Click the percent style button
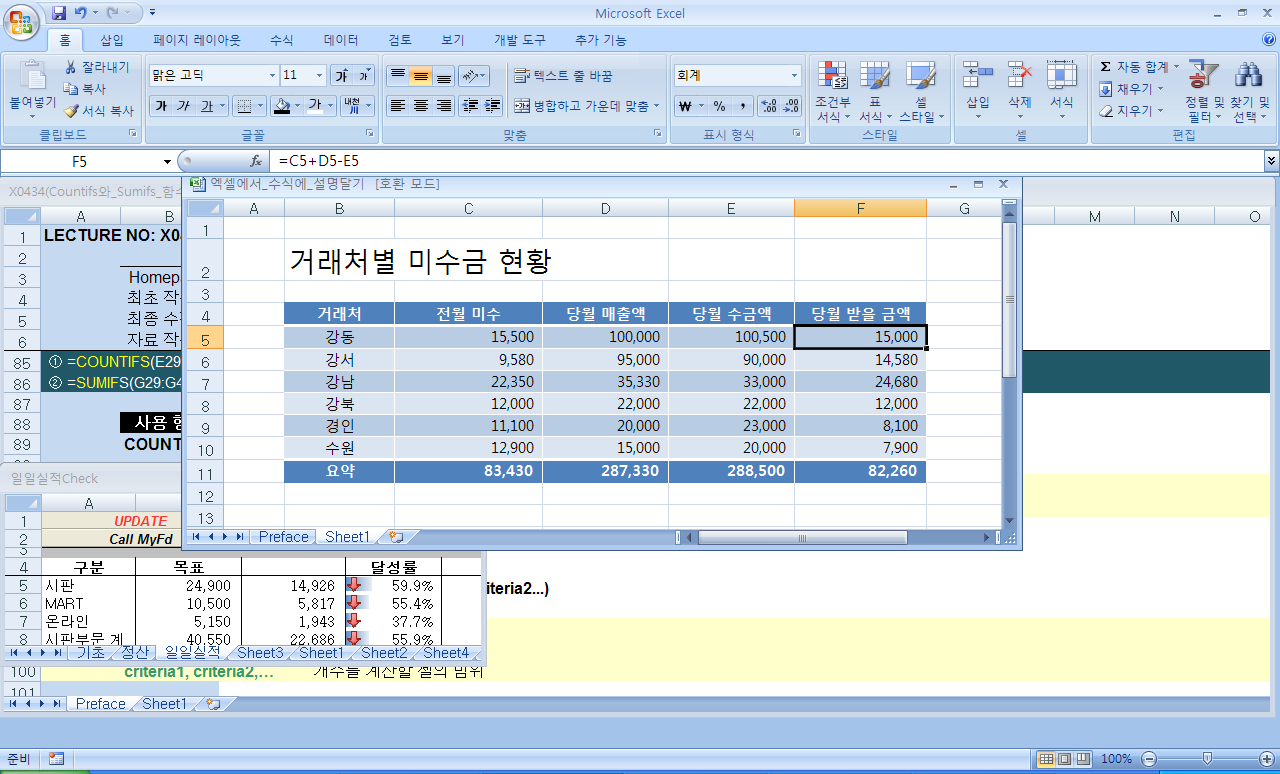Screen dimensions: 1280x774 (x=719, y=106)
